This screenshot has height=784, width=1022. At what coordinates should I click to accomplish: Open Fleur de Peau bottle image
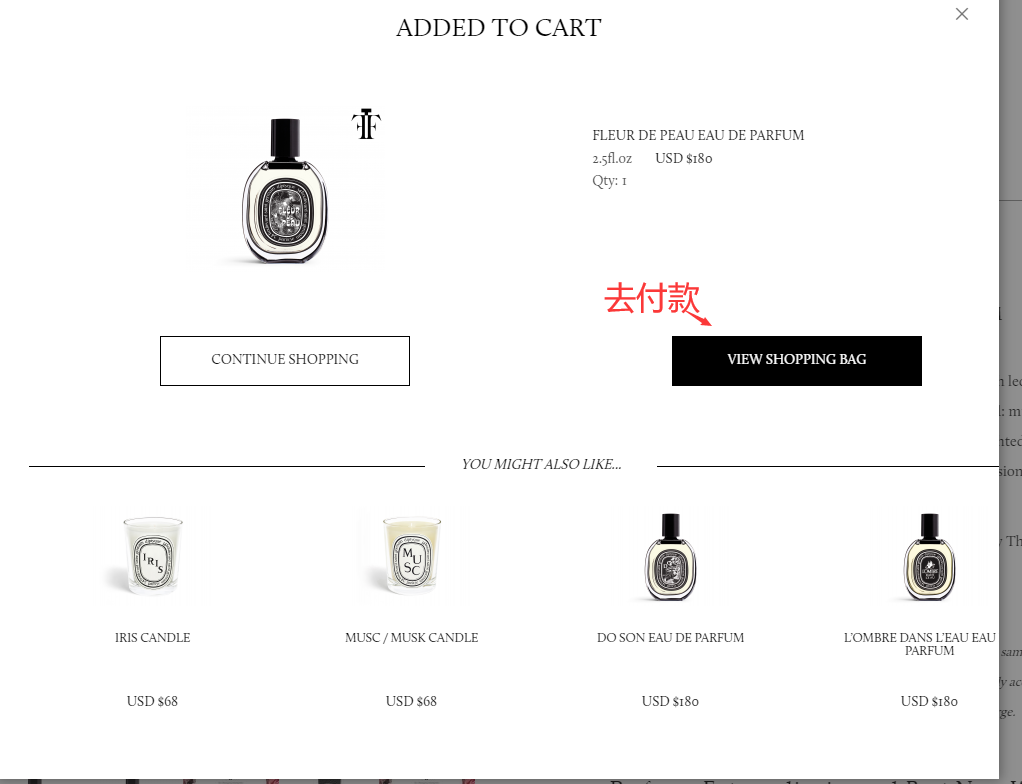(285, 190)
